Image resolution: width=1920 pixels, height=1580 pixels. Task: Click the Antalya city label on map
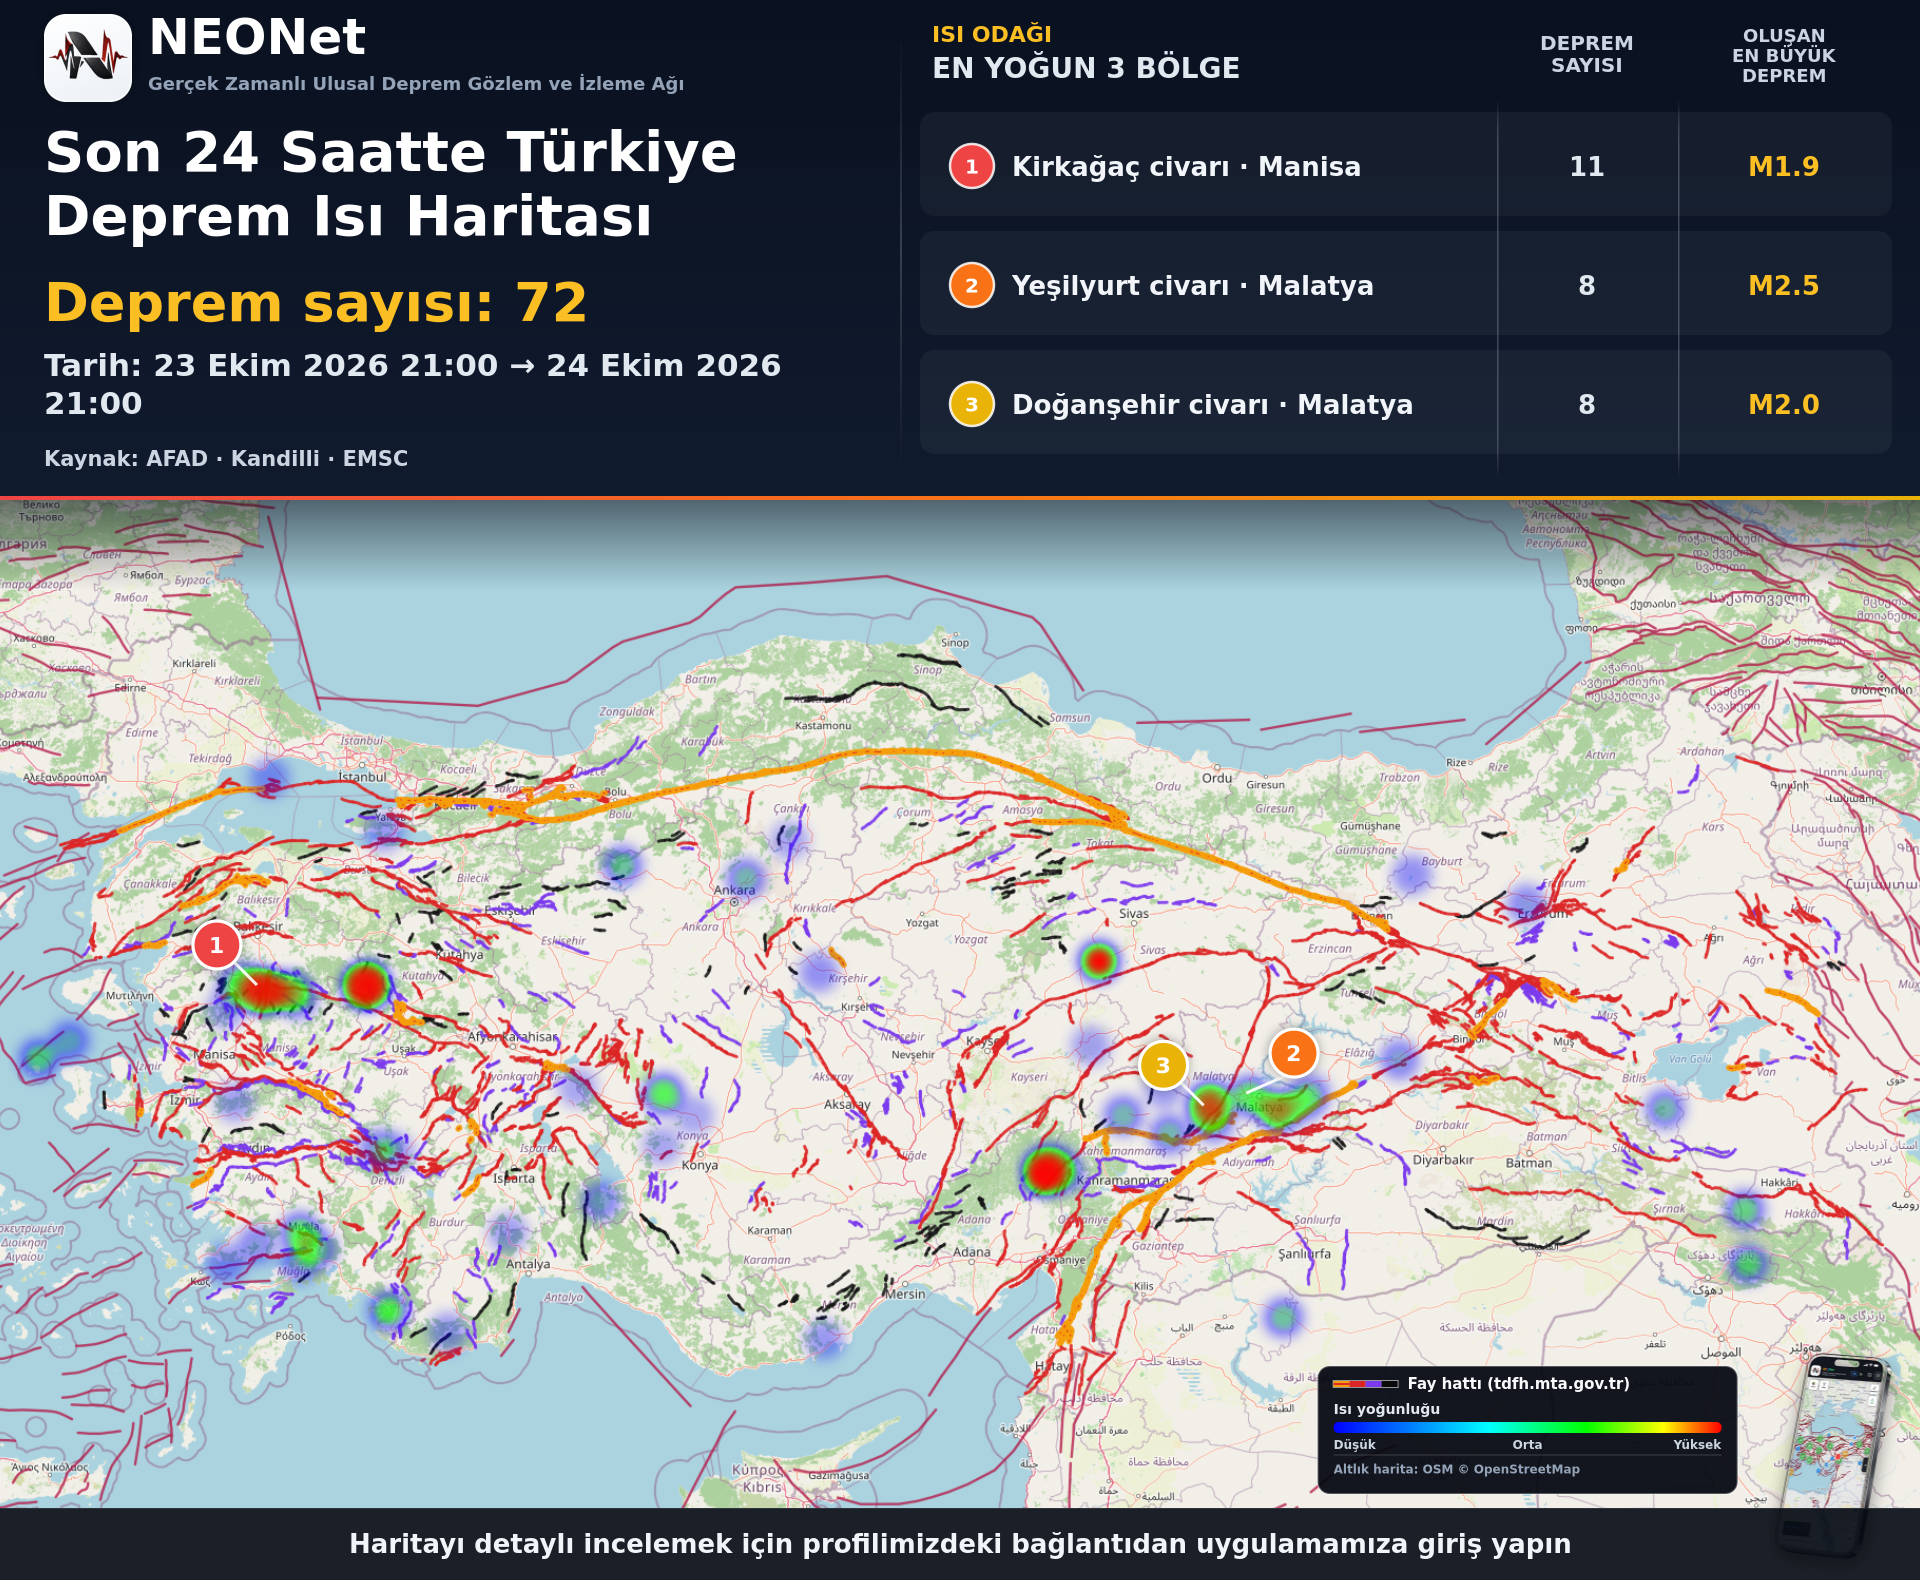[x=528, y=1264]
